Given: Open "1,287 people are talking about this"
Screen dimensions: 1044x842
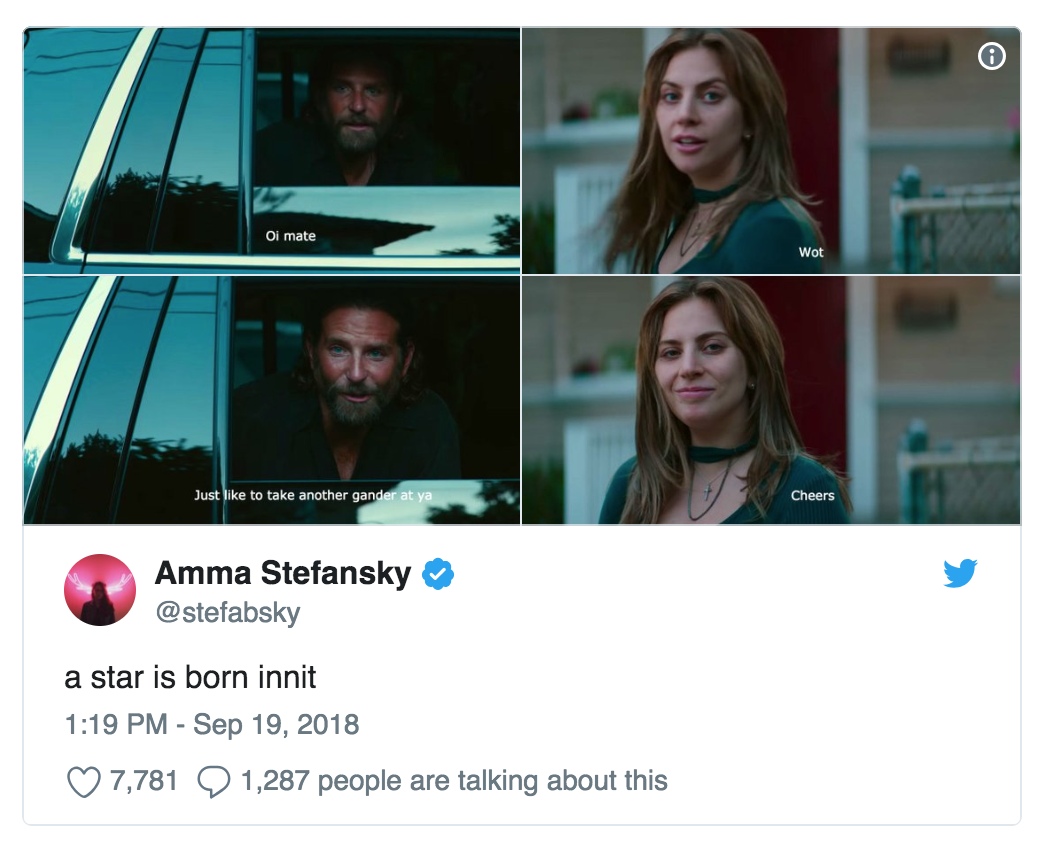Looking at the screenshot, I should 454,780.
